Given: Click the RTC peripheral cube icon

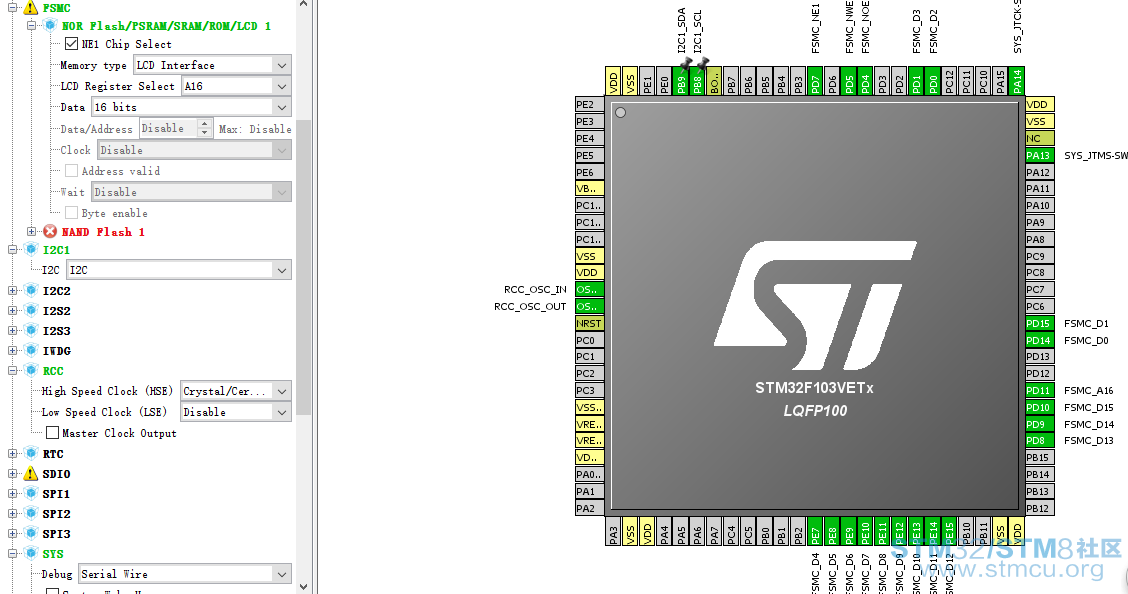Looking at the screenshot, I should (30, 454).
